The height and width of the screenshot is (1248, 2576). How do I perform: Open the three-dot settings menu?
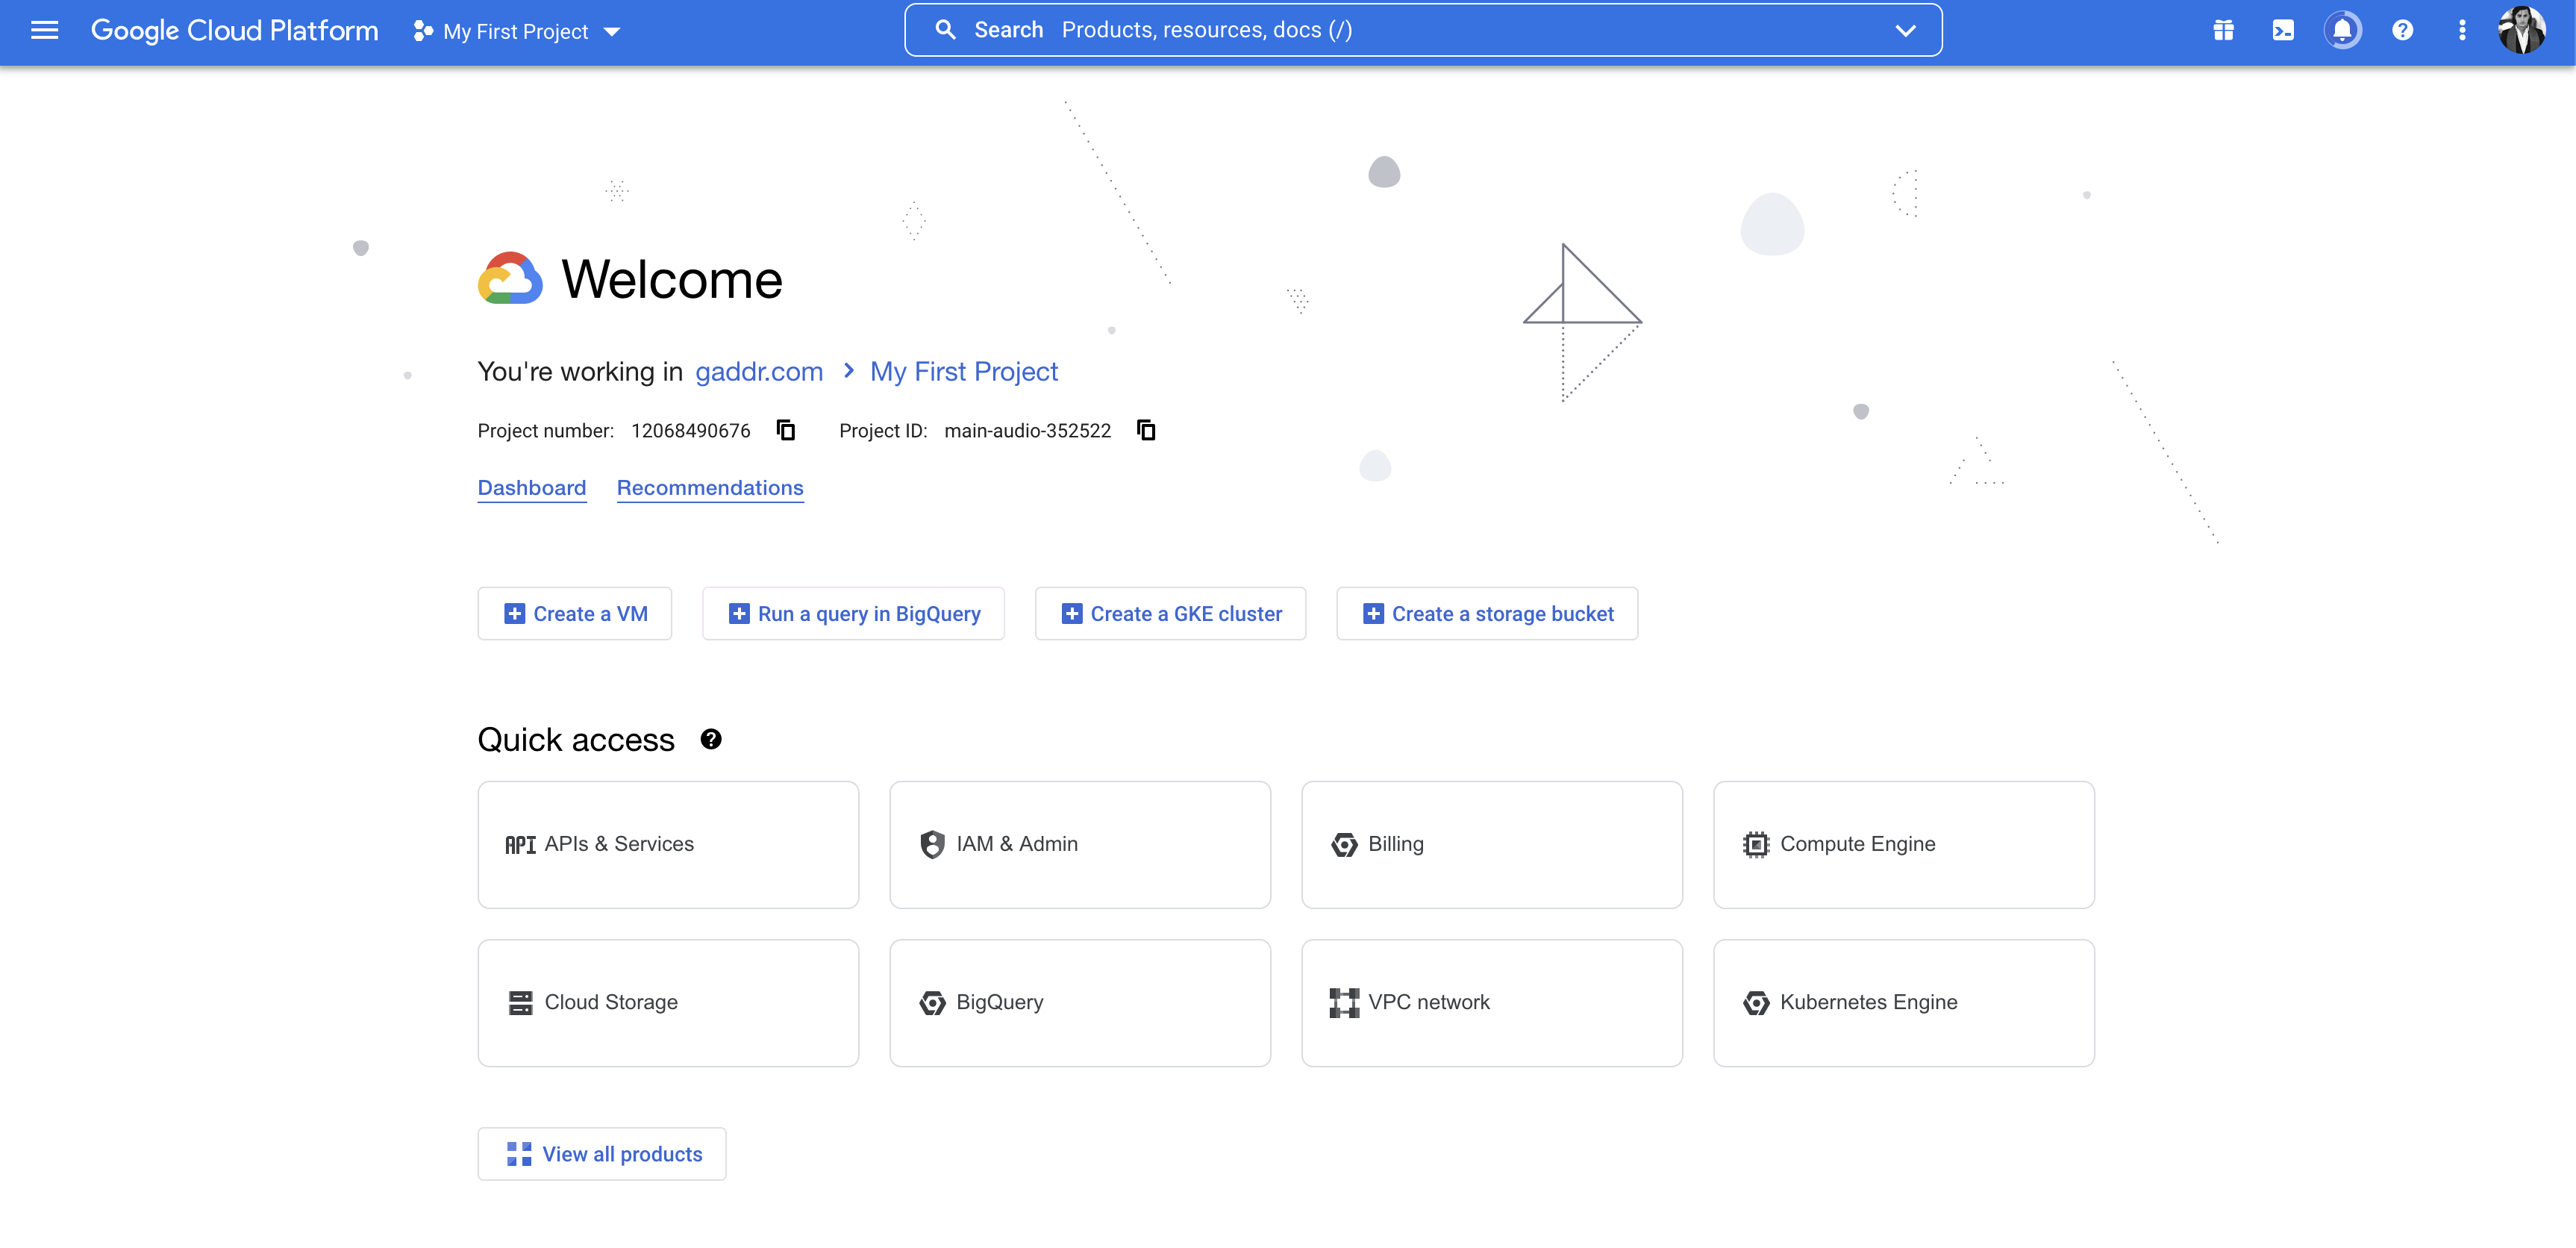click(x=2462, y=31)
